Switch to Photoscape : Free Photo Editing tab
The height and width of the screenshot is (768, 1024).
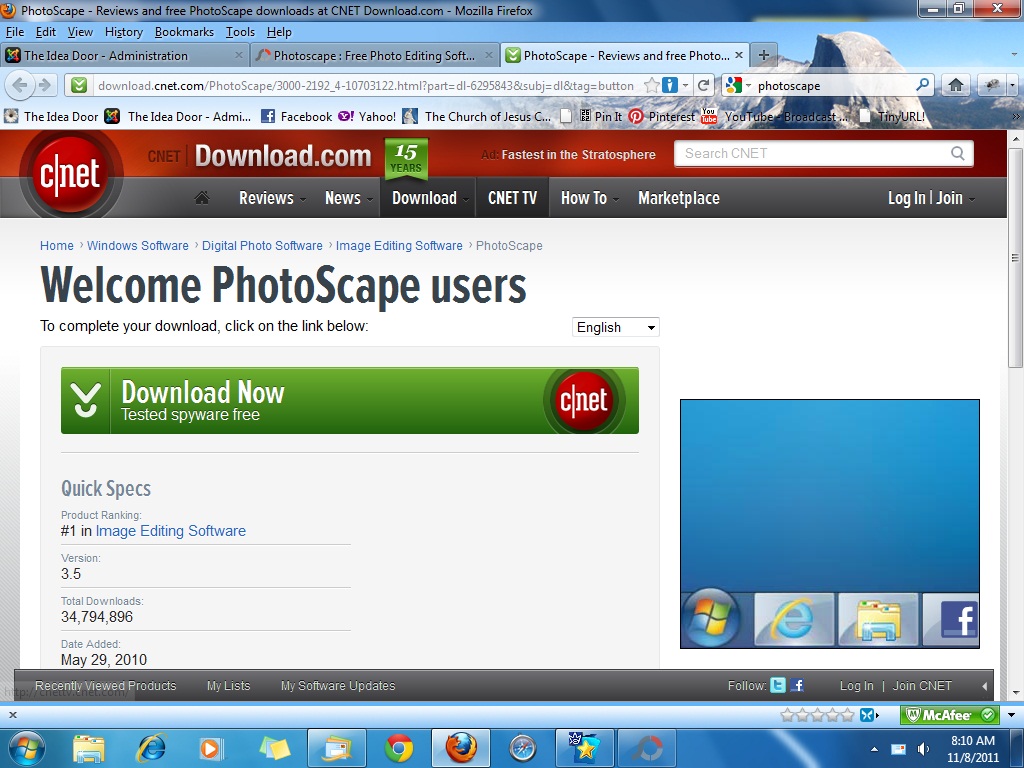(x=375, y=56)
